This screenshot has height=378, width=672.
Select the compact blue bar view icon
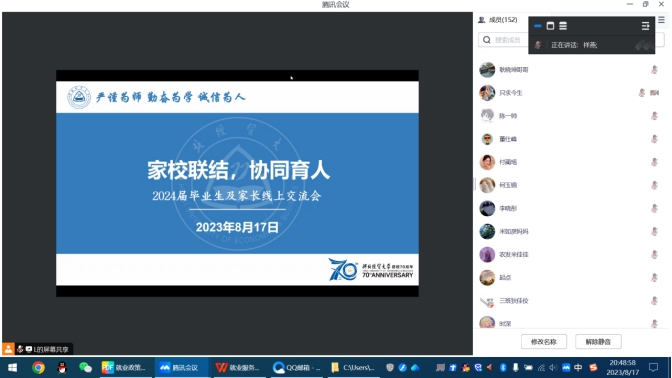[x=538, y=26]
